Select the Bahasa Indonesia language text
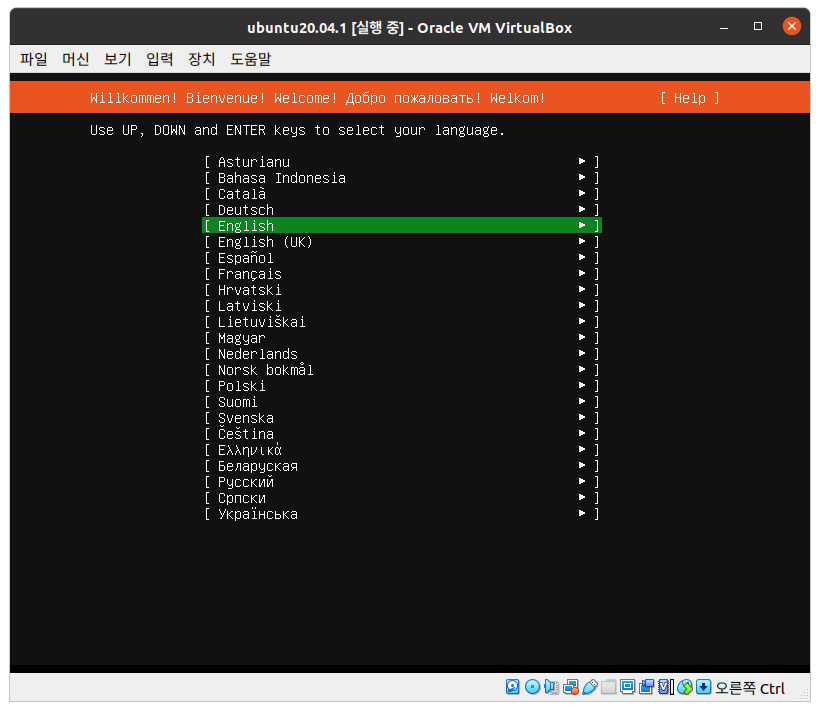This screenshot has height=711, width=820. tap(281, 178)
